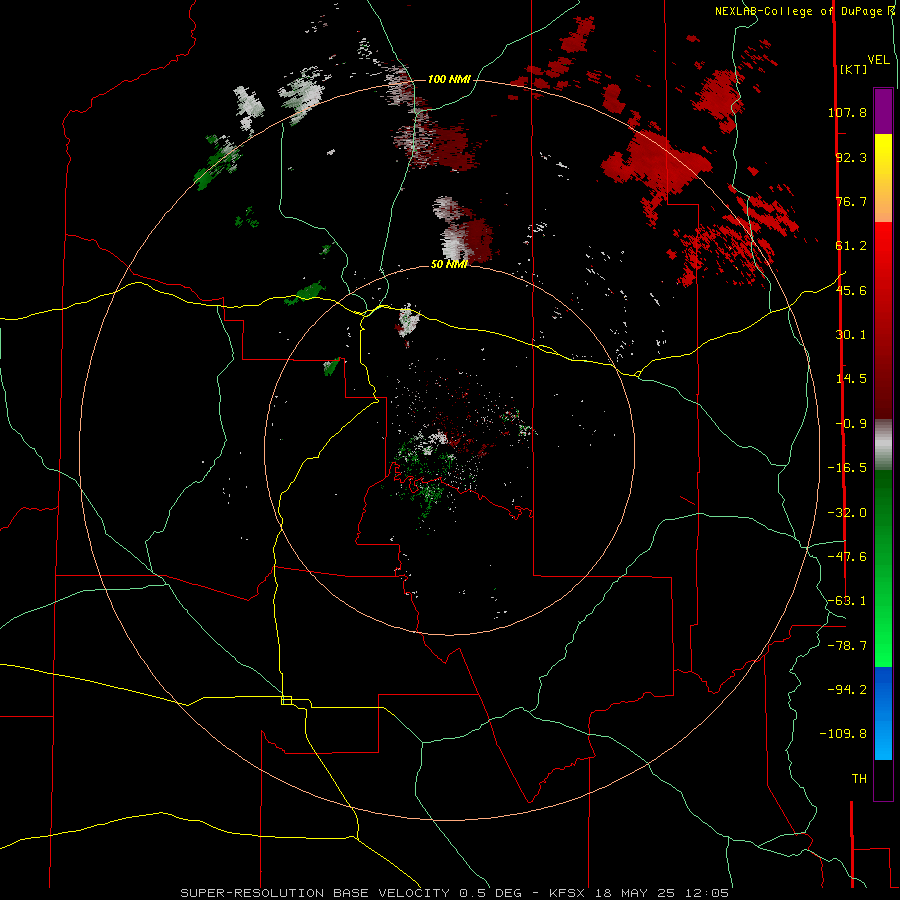Select the -63.1 velocity scale value
Image resolution: width=900 pixels, height=900 pixels.
click(847, 601)
